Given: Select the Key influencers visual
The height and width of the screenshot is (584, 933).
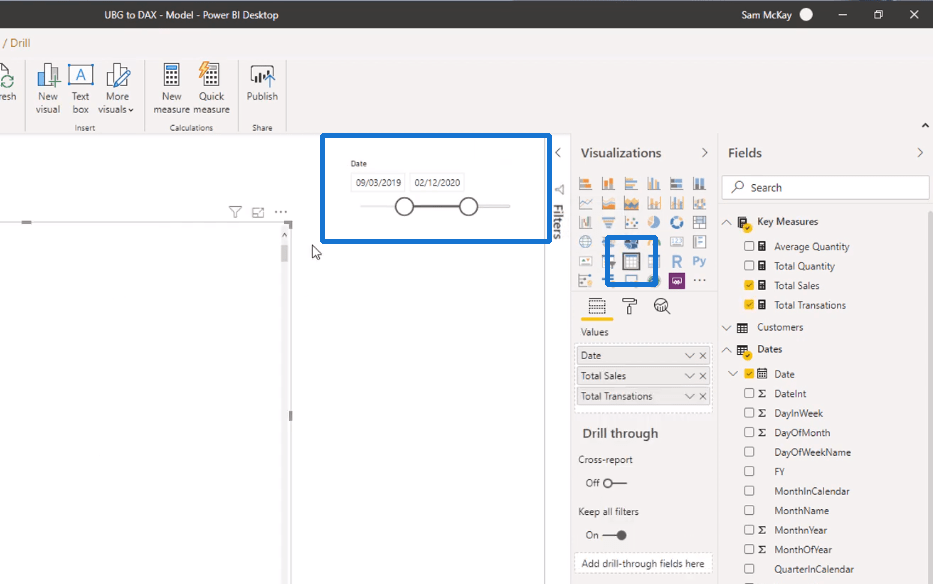Looking at the screenshot, I should point(586,280).
